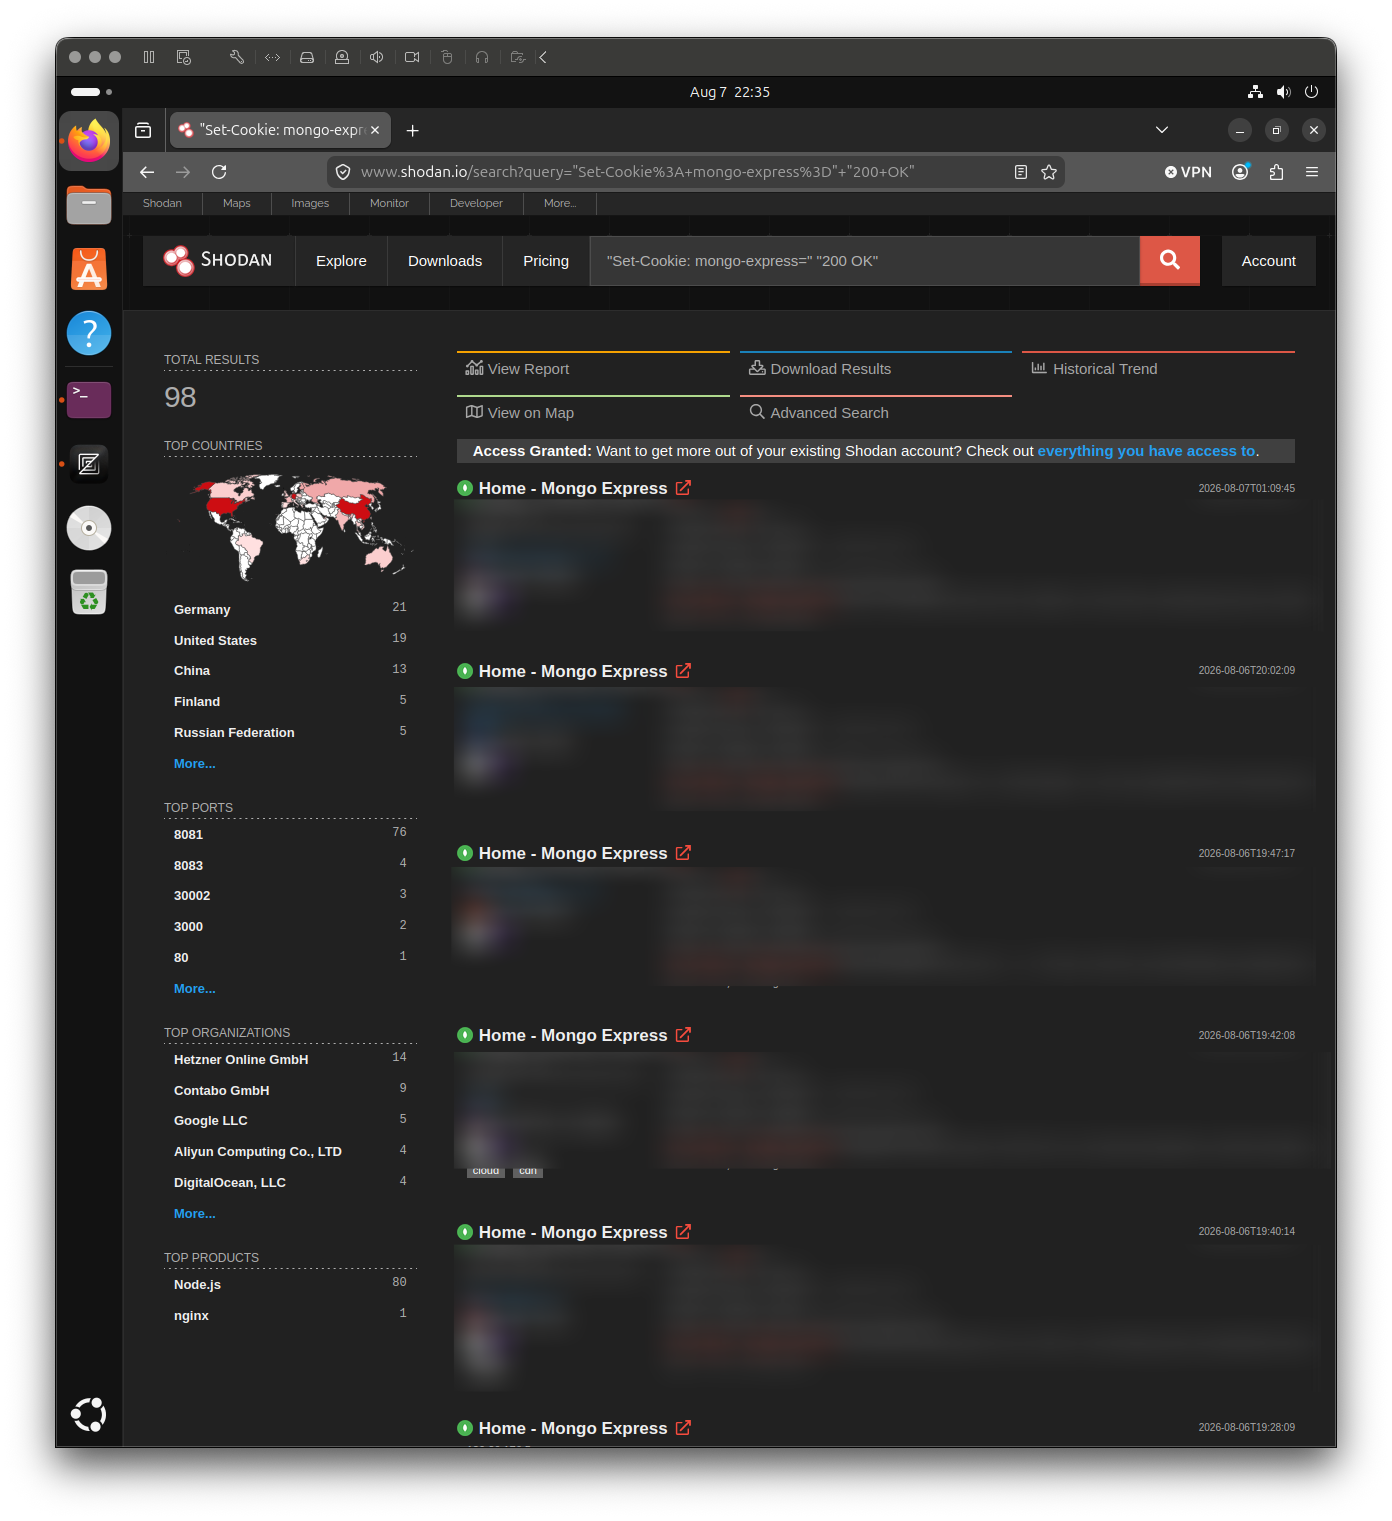Open the clock showing Aug 7 22:35

[730, 92]
